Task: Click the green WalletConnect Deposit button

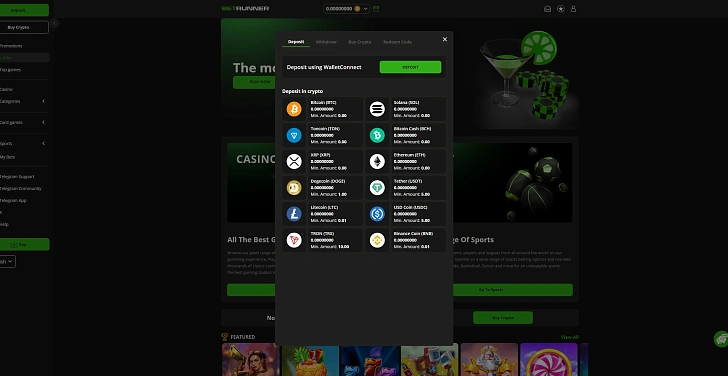Action: pos(410,67)
